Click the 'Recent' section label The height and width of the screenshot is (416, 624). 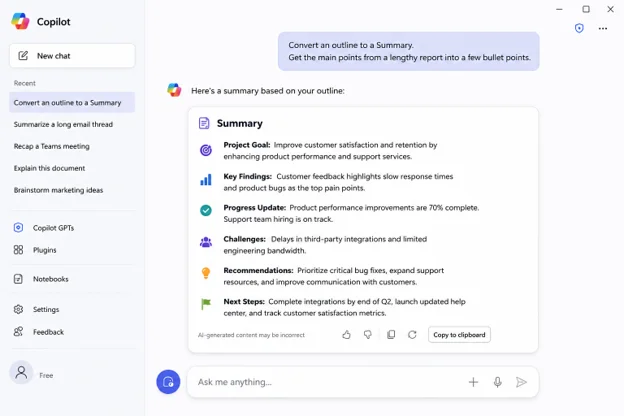pyautogui.click(x=25, y=83)
